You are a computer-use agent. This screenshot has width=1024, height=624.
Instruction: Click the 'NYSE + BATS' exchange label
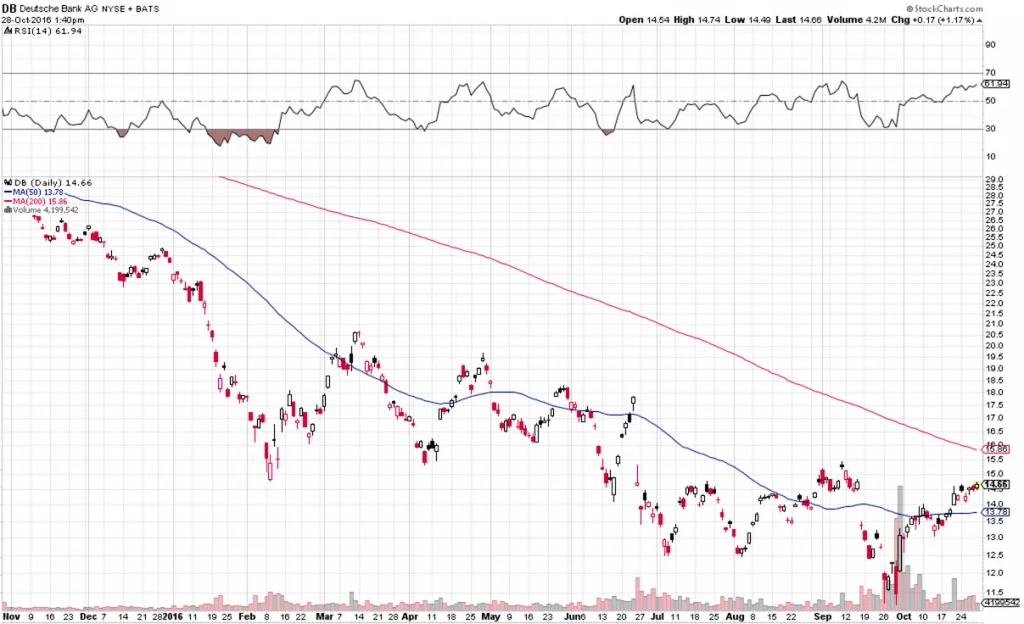[x=131, y=9]
